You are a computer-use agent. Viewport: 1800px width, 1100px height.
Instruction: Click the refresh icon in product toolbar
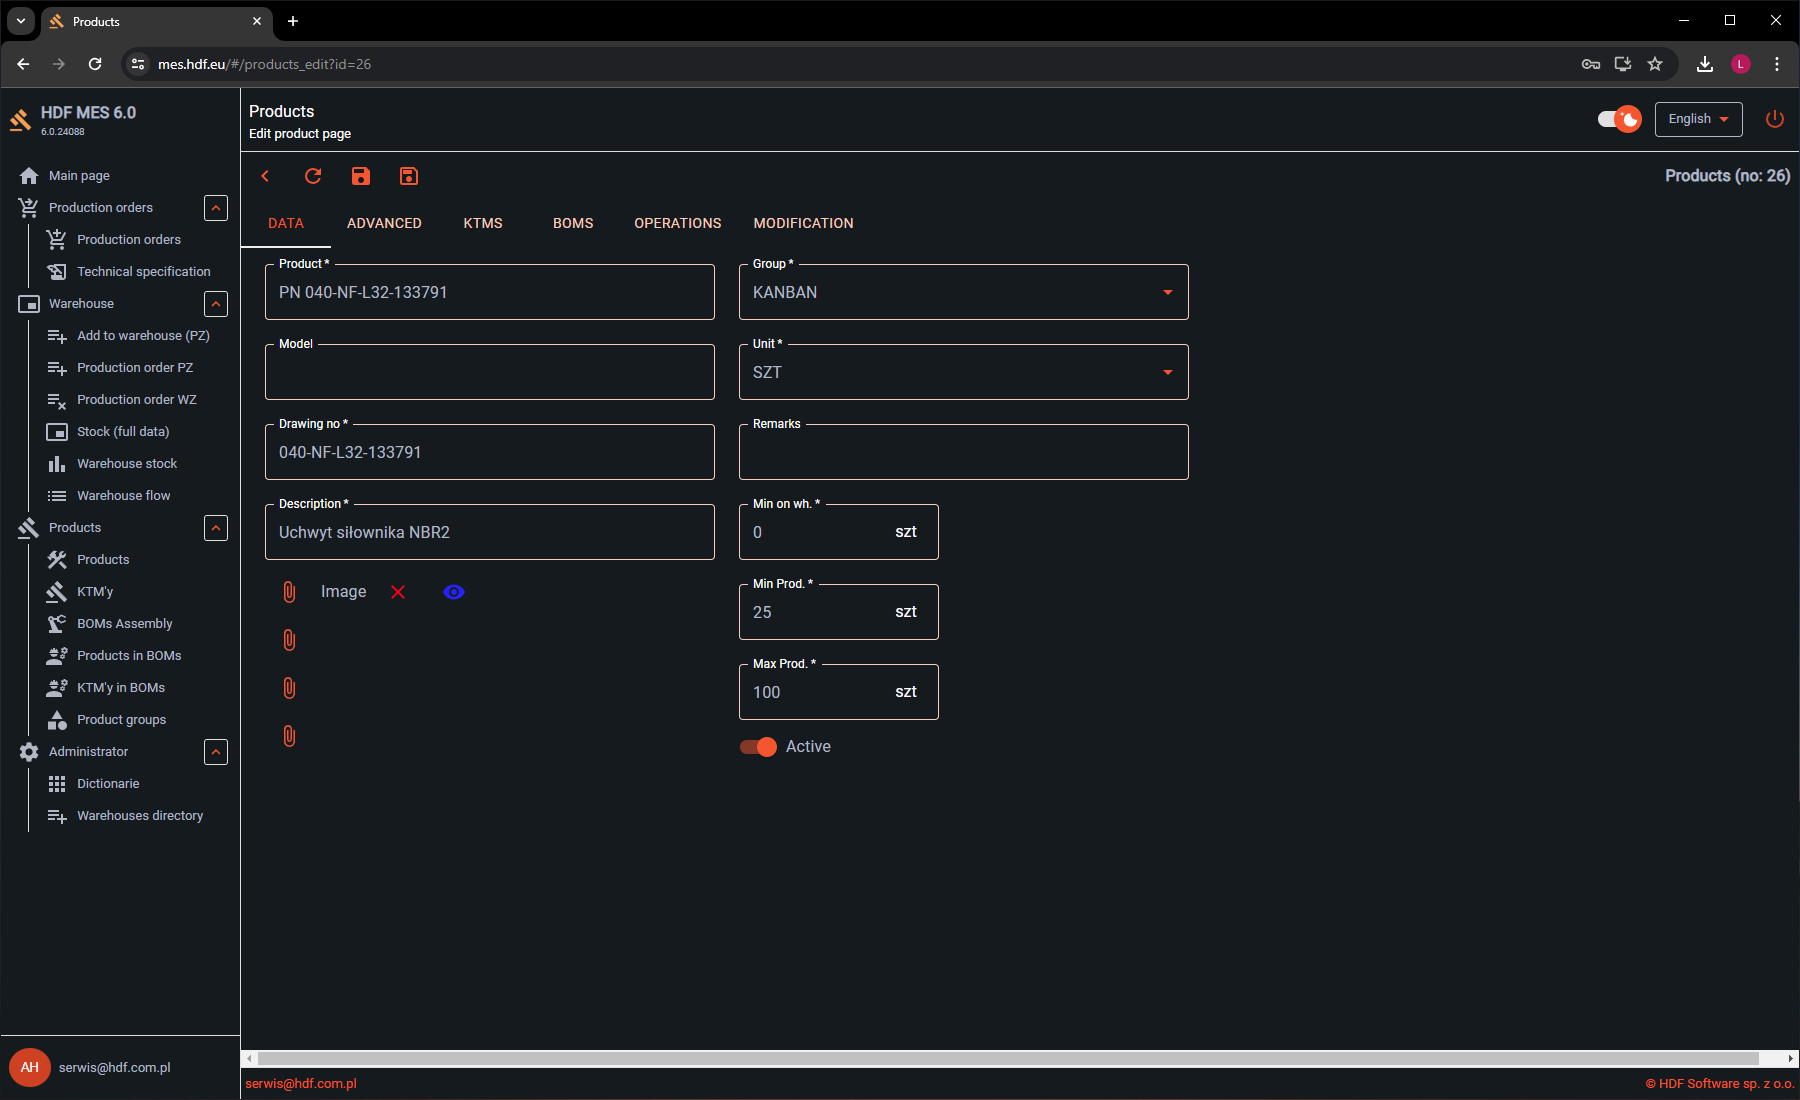point(313,176)
